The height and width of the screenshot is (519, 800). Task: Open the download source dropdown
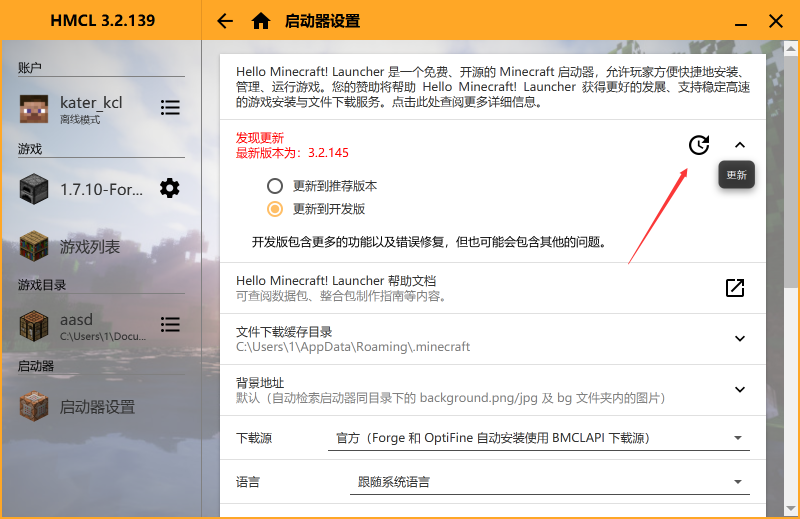[x=538, y=438]
